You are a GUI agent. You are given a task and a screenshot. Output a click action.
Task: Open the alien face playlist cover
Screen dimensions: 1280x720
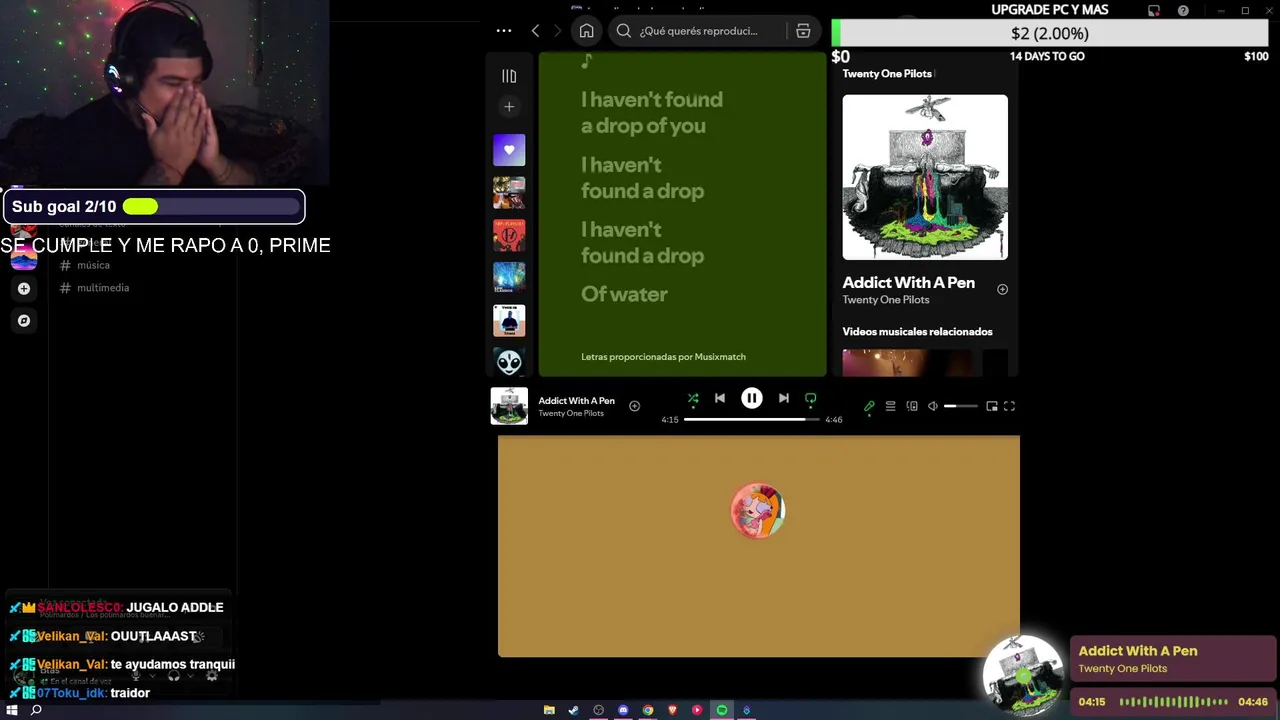[509, 361]
